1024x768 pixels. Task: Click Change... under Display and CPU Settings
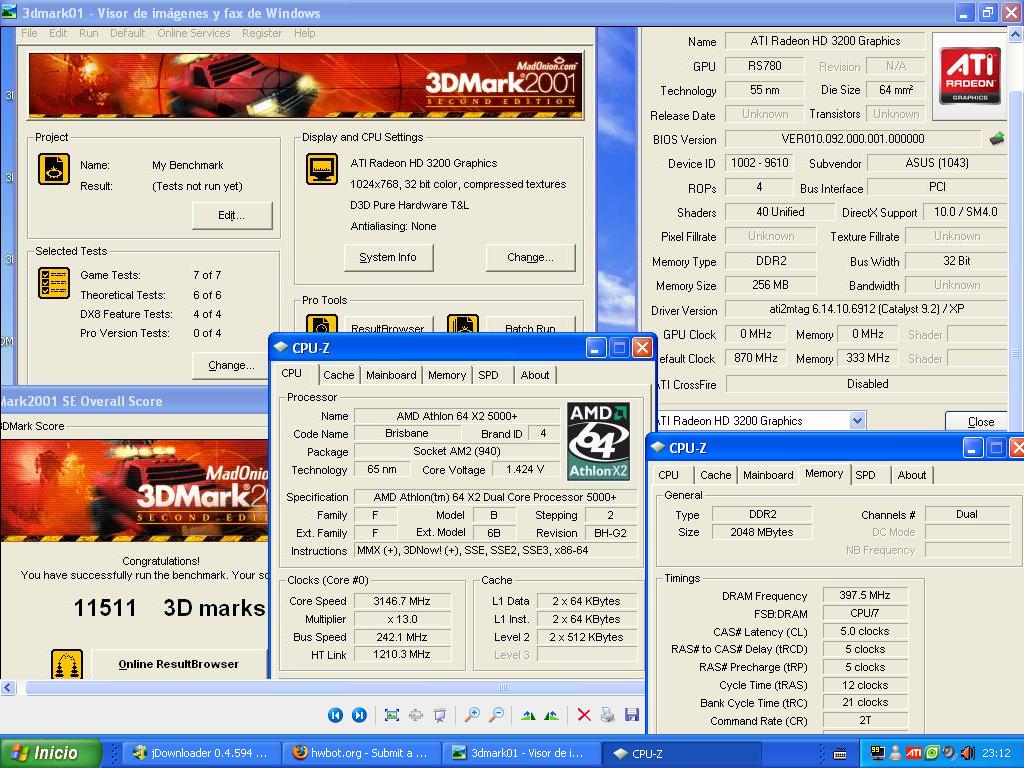pos(530,257)
